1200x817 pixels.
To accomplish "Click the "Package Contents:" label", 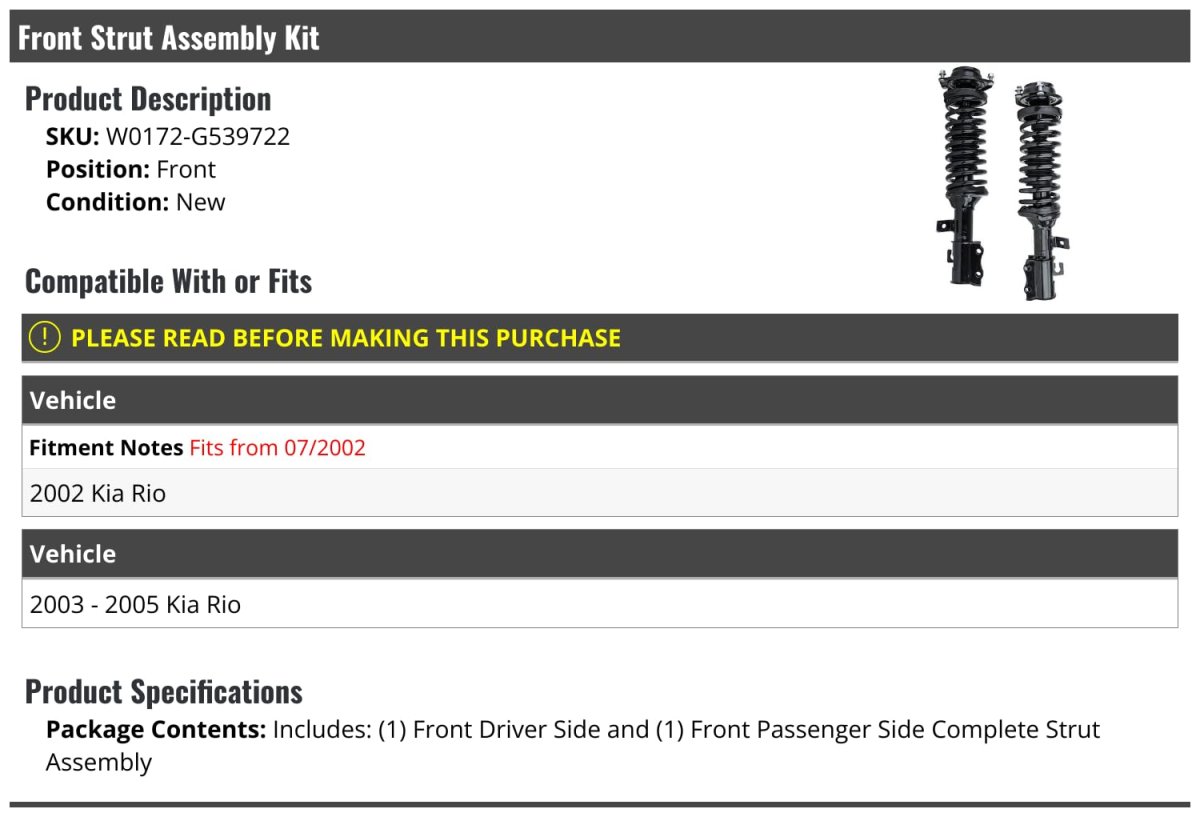I will click(x=156, y=730).
